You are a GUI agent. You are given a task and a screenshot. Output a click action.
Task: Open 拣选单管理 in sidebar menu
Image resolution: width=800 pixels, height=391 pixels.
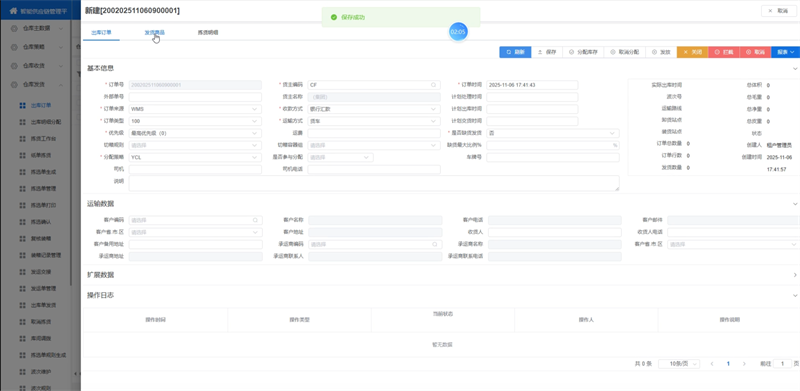(x=43, y=189)
